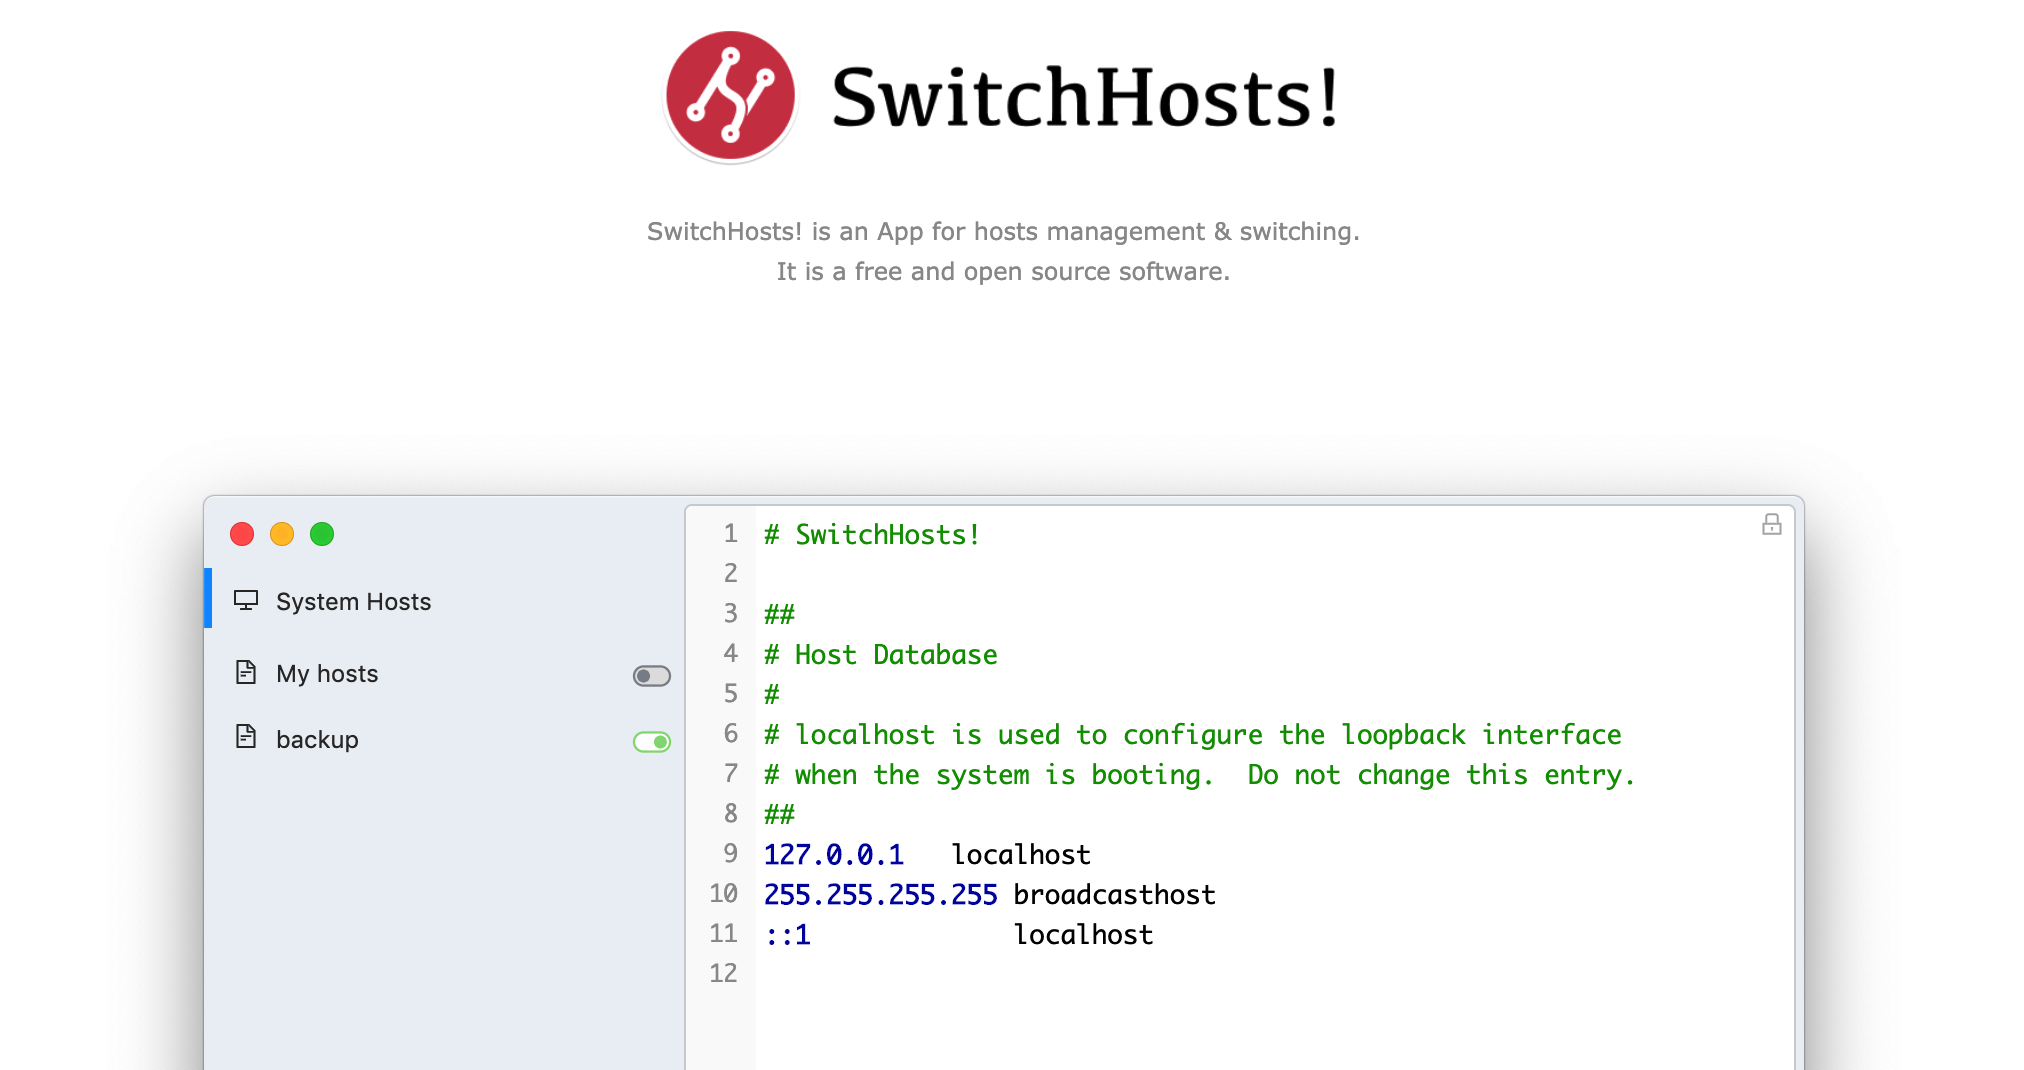Screen dimensions: 2024x1070
Task: Click the '# SwitchHosts!' comment on line 1
Action: 871,535
